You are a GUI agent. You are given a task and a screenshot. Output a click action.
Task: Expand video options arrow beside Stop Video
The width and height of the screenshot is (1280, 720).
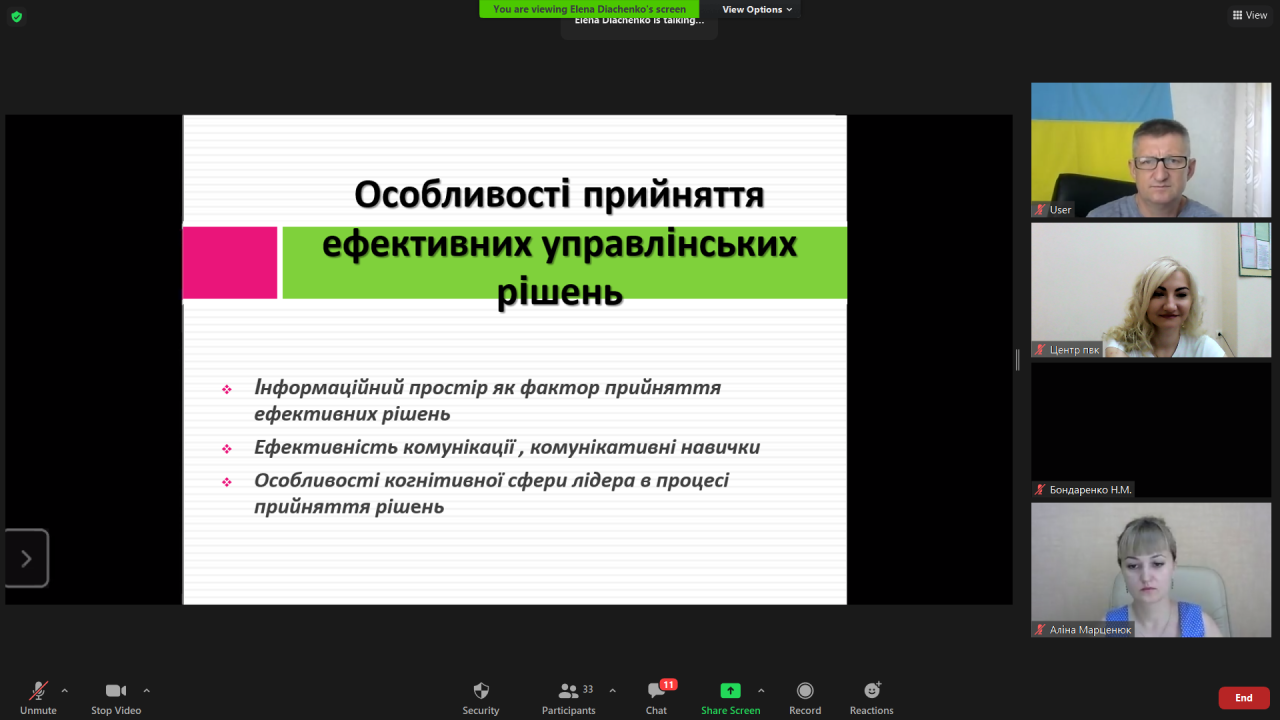click(146, 690)
